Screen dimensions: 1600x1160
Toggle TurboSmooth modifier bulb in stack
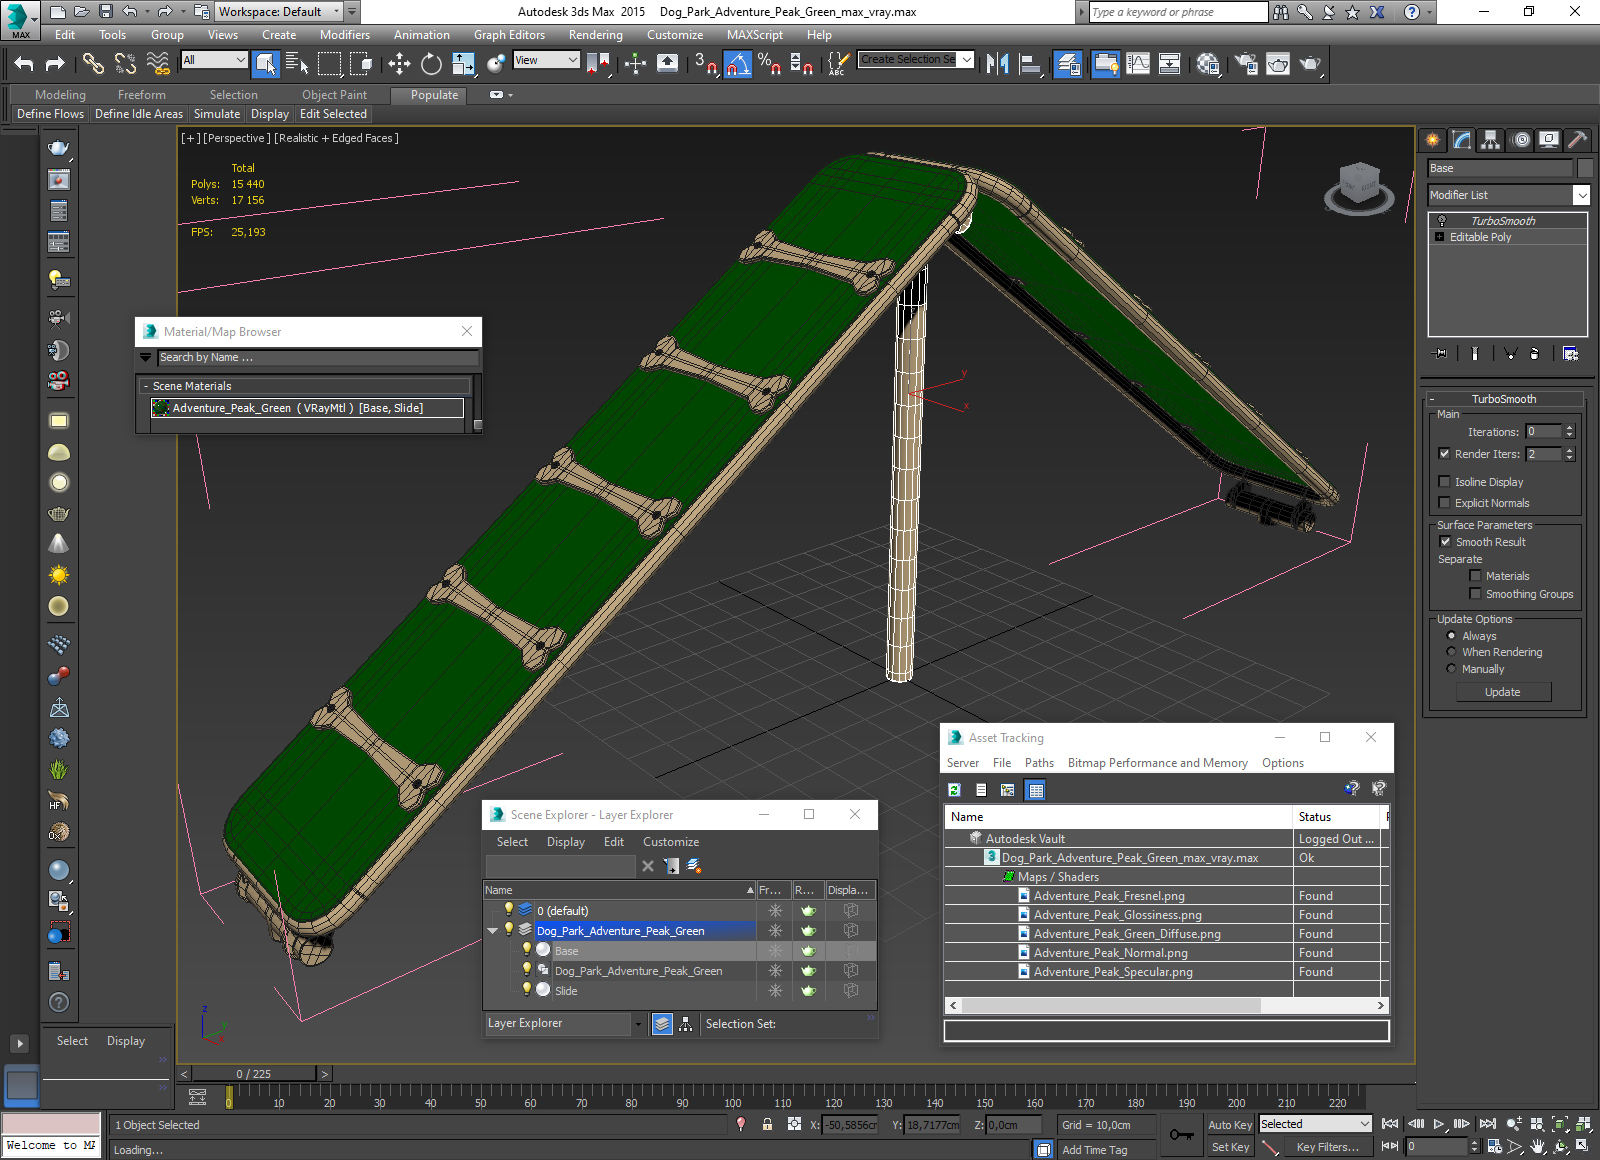(1442, 221)
